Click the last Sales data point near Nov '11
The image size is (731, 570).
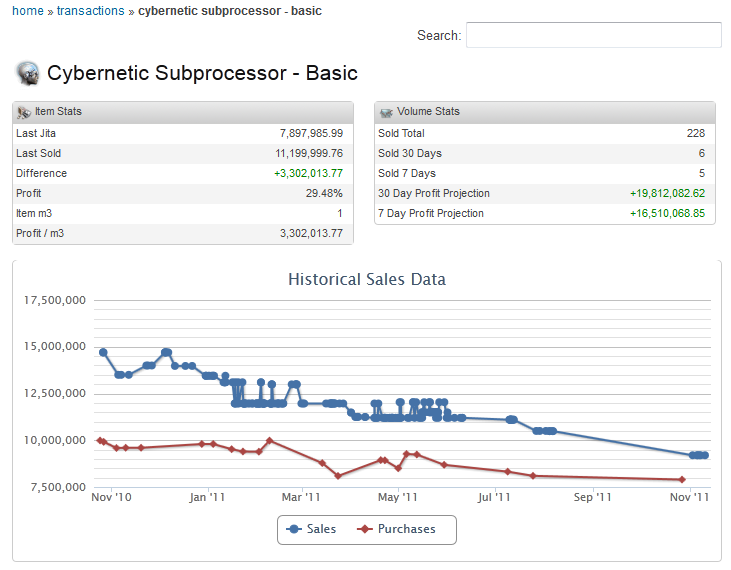coord(704,455)
